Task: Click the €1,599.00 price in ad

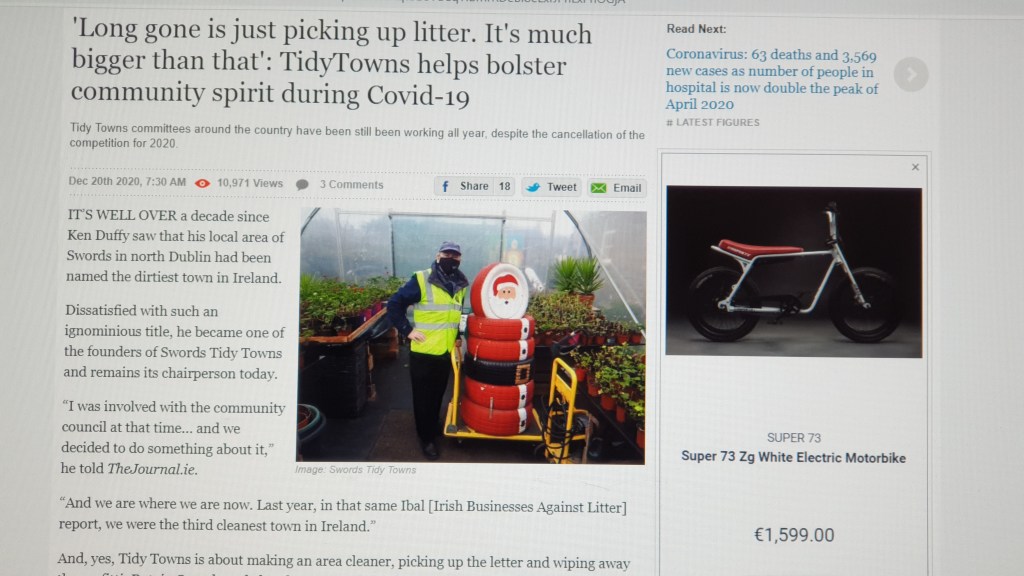Action: (794, 535)
